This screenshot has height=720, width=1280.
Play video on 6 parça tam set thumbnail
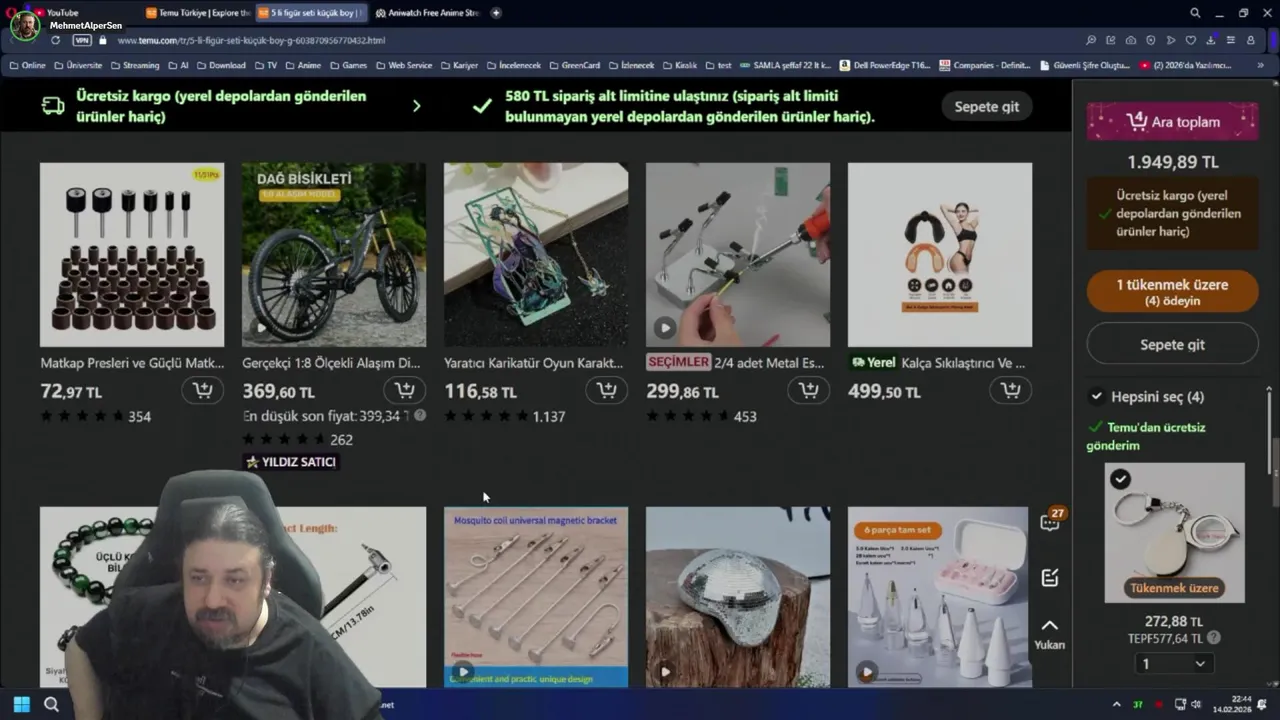click(x=867, y=672)
